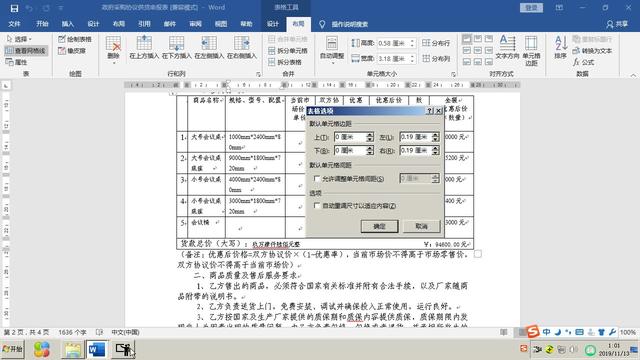Image resolution: width=640 pixels, height=360 pixels.
Task: Adjust the 左(L) left margin spinner
Action: tap(436, 137)
